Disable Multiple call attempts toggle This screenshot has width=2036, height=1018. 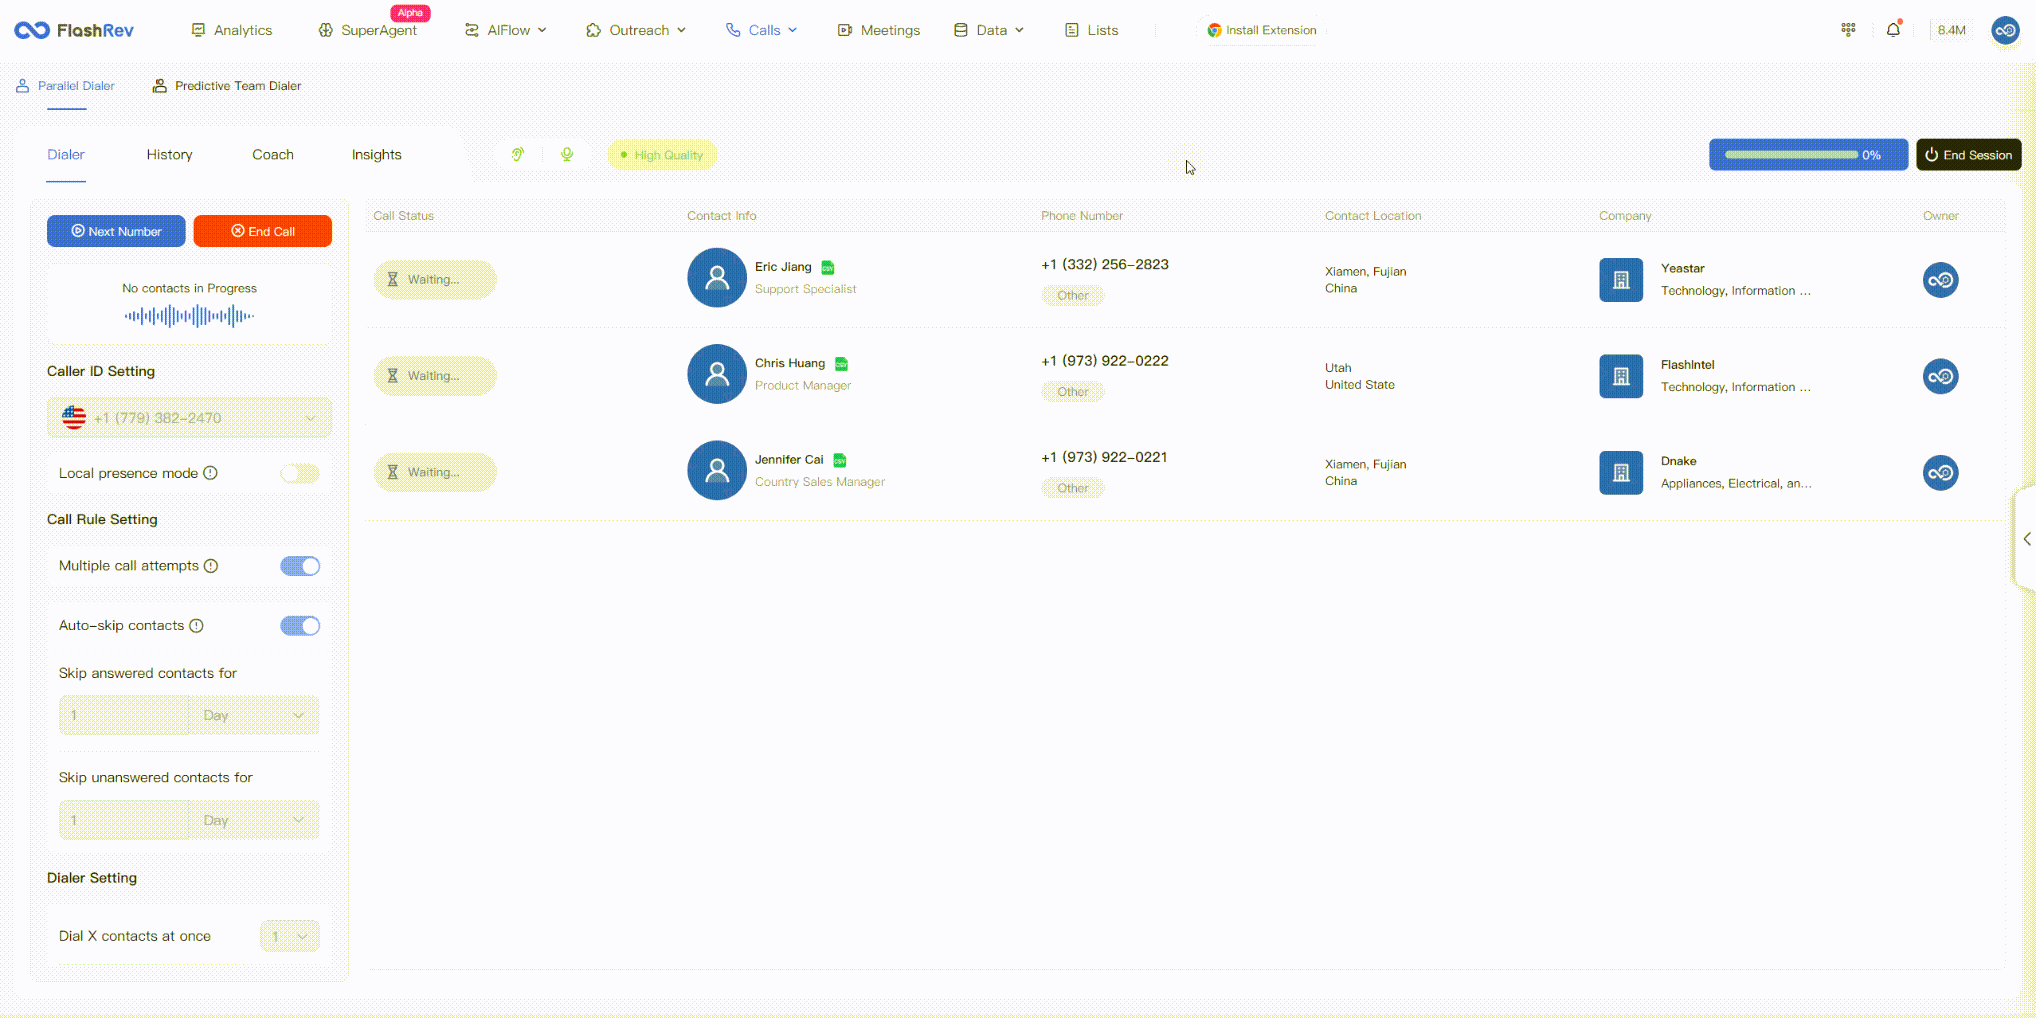tap(299, 566)
